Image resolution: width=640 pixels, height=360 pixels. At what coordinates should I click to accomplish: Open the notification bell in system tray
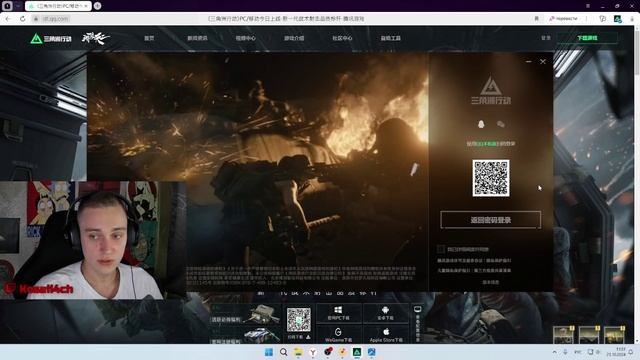click(631, 352)
